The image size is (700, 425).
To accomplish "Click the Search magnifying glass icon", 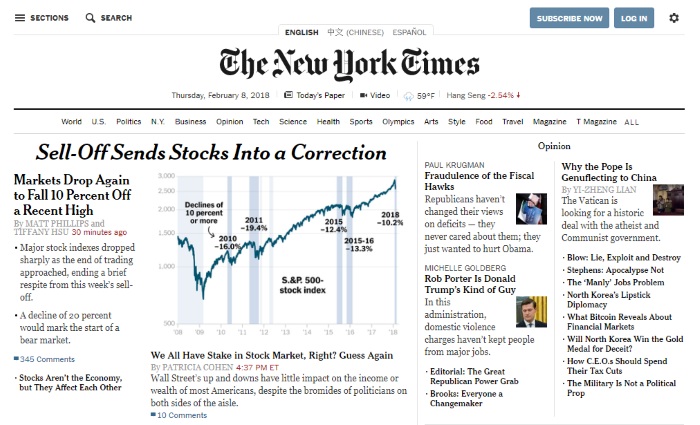I will [90, 18].
